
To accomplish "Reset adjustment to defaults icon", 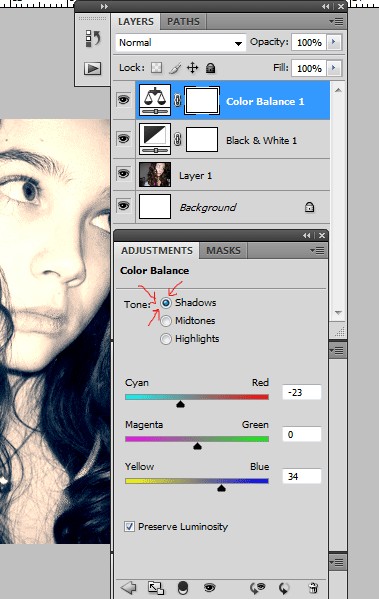I will coord(284,588).
